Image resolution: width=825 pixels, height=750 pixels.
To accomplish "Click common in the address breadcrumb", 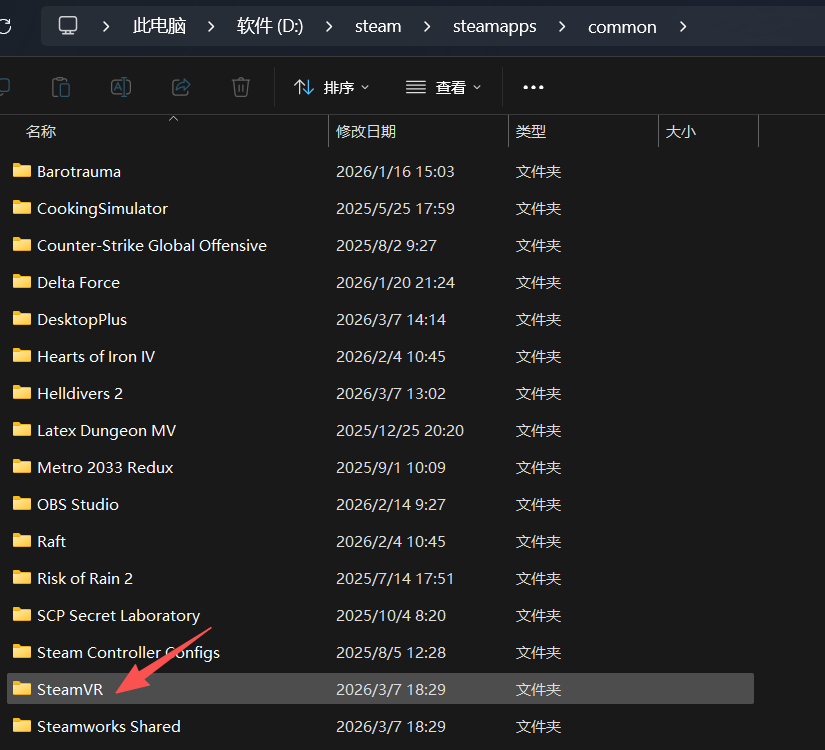I will point(622,27).
